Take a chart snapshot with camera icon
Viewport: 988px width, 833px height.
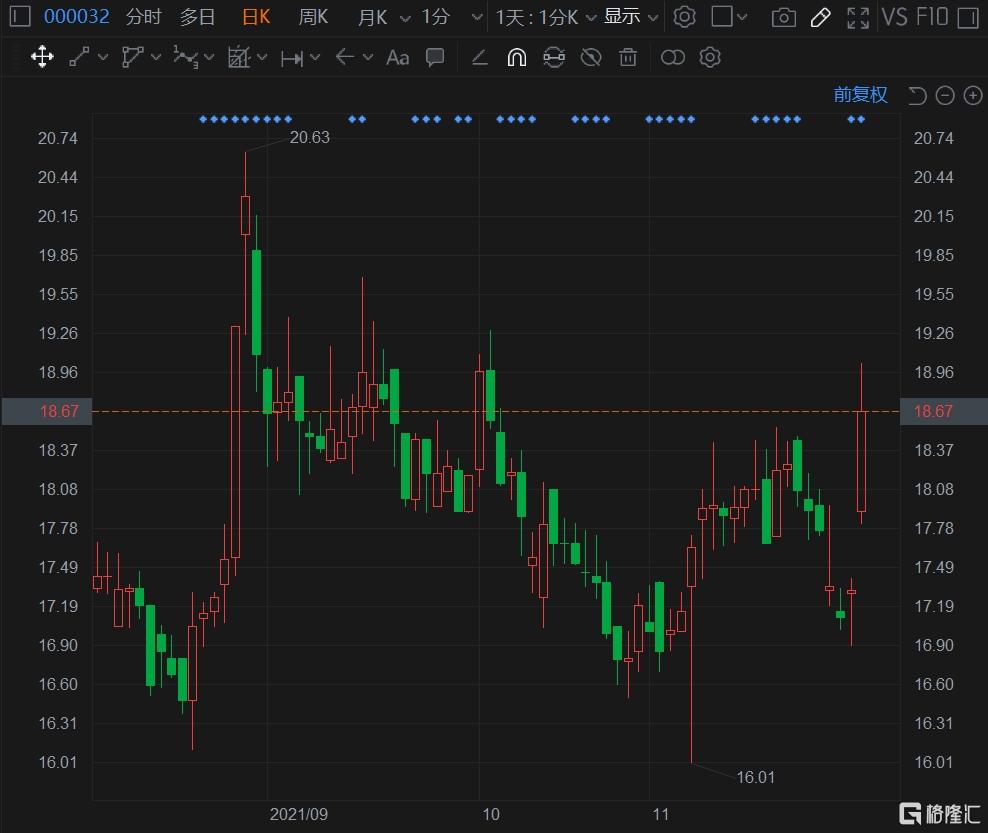pyautogui.click(x=783, y=17)
